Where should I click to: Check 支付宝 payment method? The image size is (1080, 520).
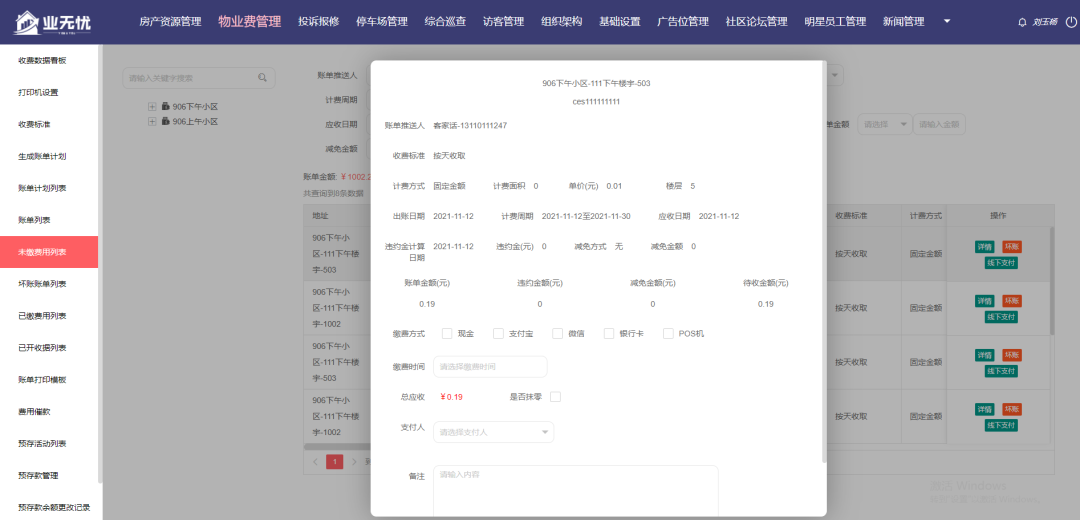click(x=499, y=333)
